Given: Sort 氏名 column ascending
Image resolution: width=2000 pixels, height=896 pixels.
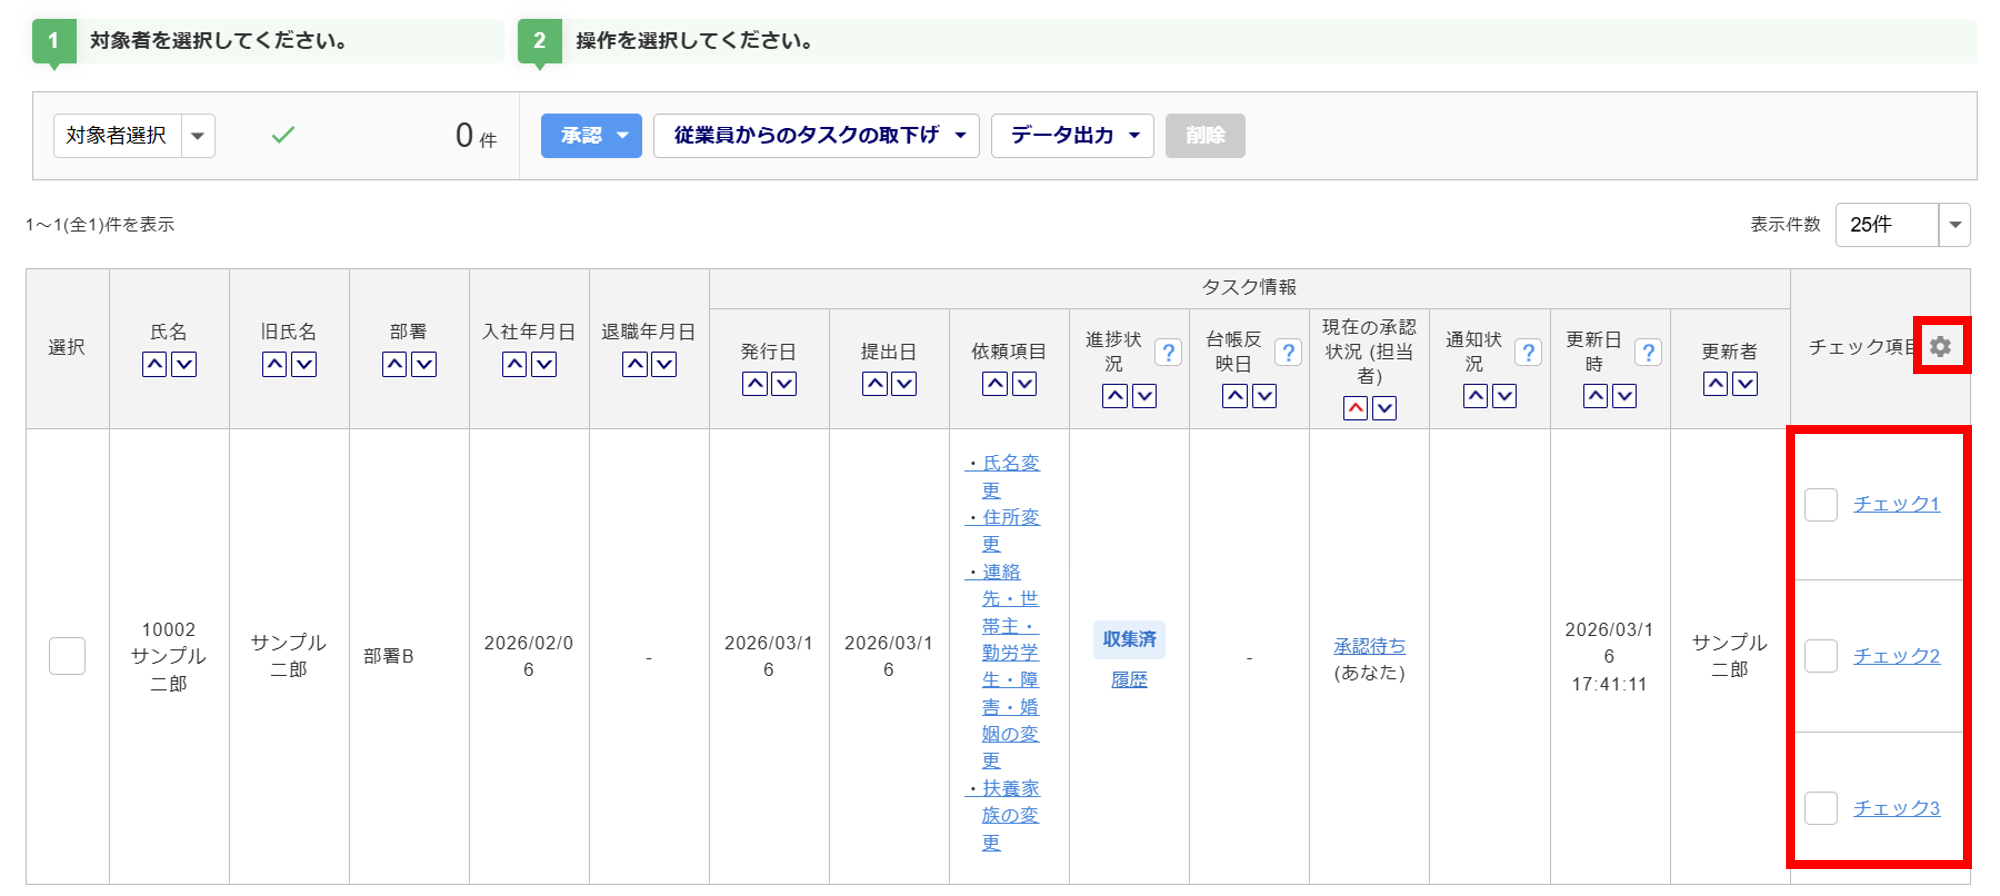Looking at the screenshot, I should coord(154,365).
